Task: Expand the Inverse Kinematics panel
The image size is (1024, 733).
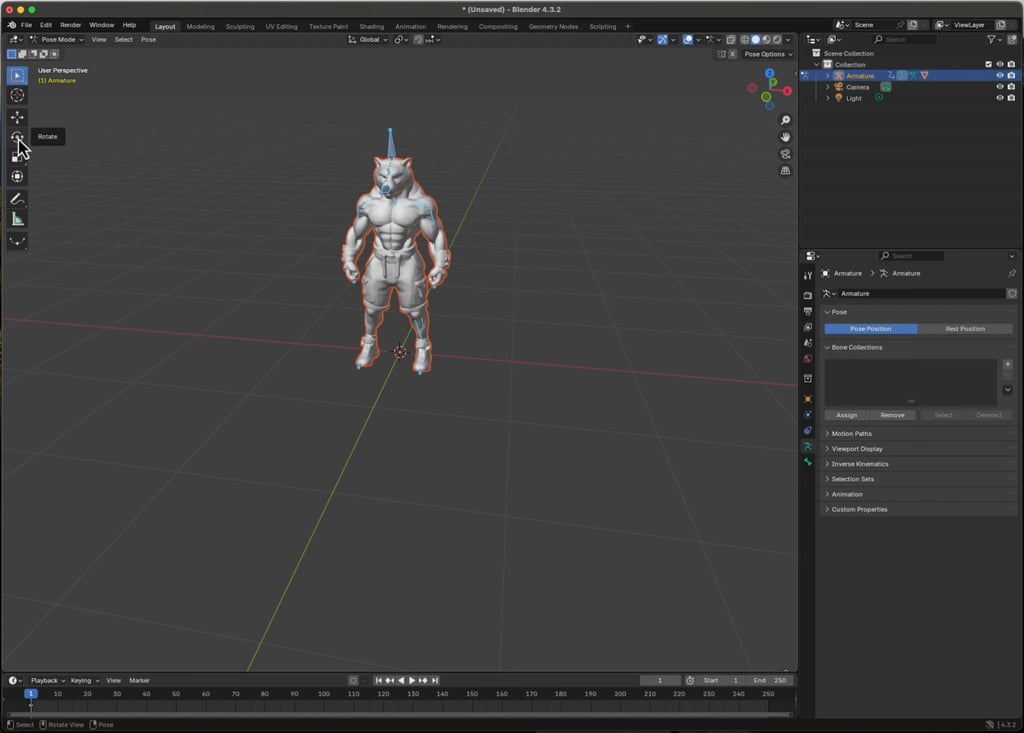Action: [860, 463]
